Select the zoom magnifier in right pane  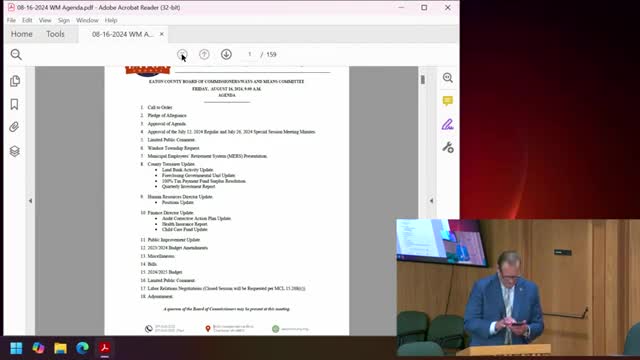coord(448,78)
